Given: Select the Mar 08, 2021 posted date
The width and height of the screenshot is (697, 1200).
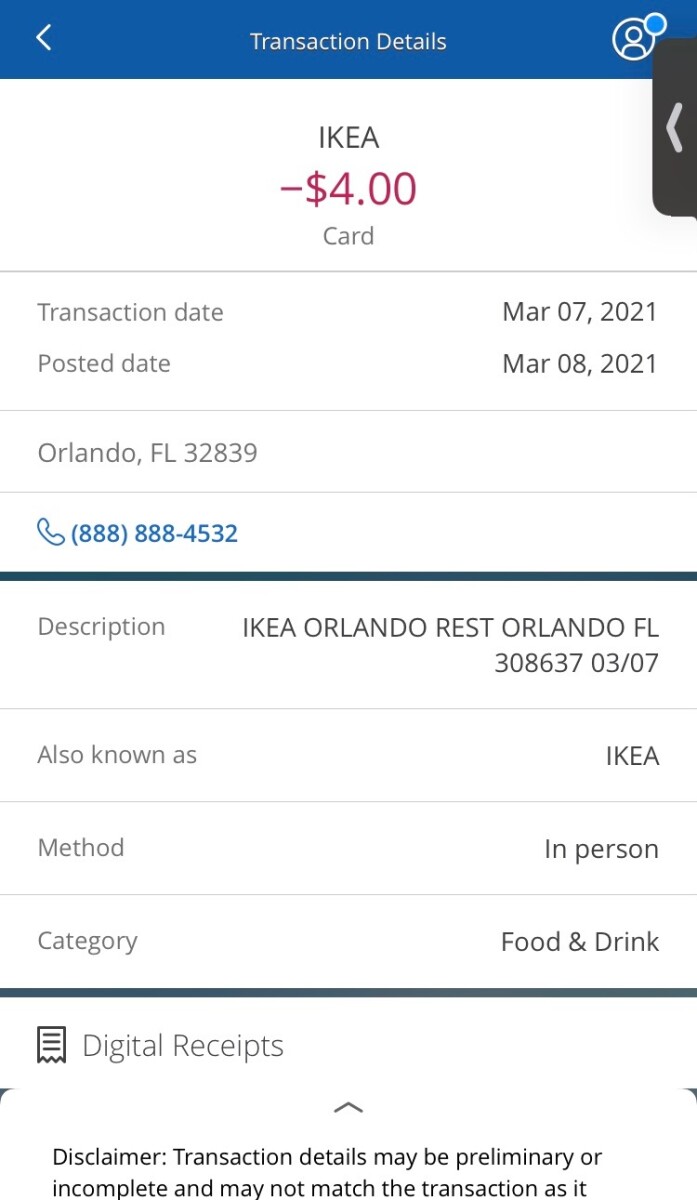Looking at the screenshot, I should [579, 363].
